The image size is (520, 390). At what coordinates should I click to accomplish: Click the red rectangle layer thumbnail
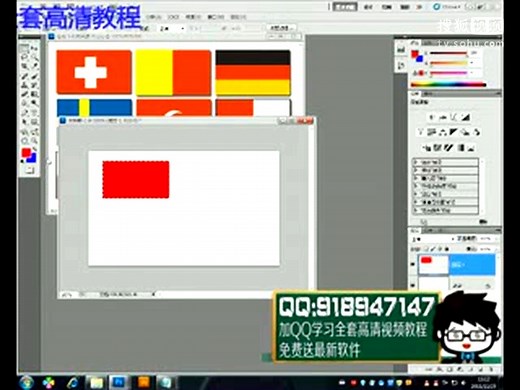pyautogui.click(x=433, y=264)
